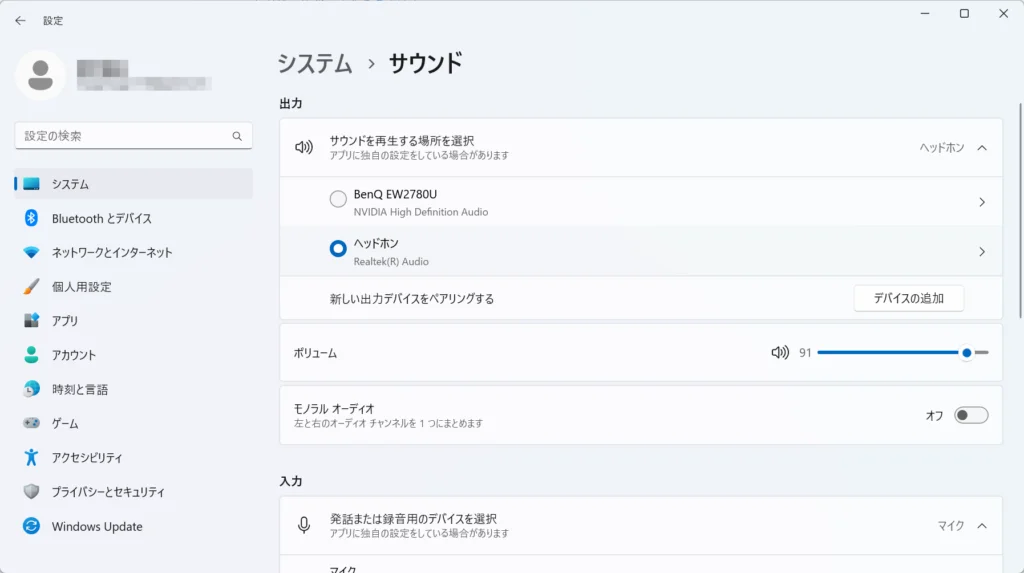Click the 個人用設定 paintbrush icon

click(31, 287)
